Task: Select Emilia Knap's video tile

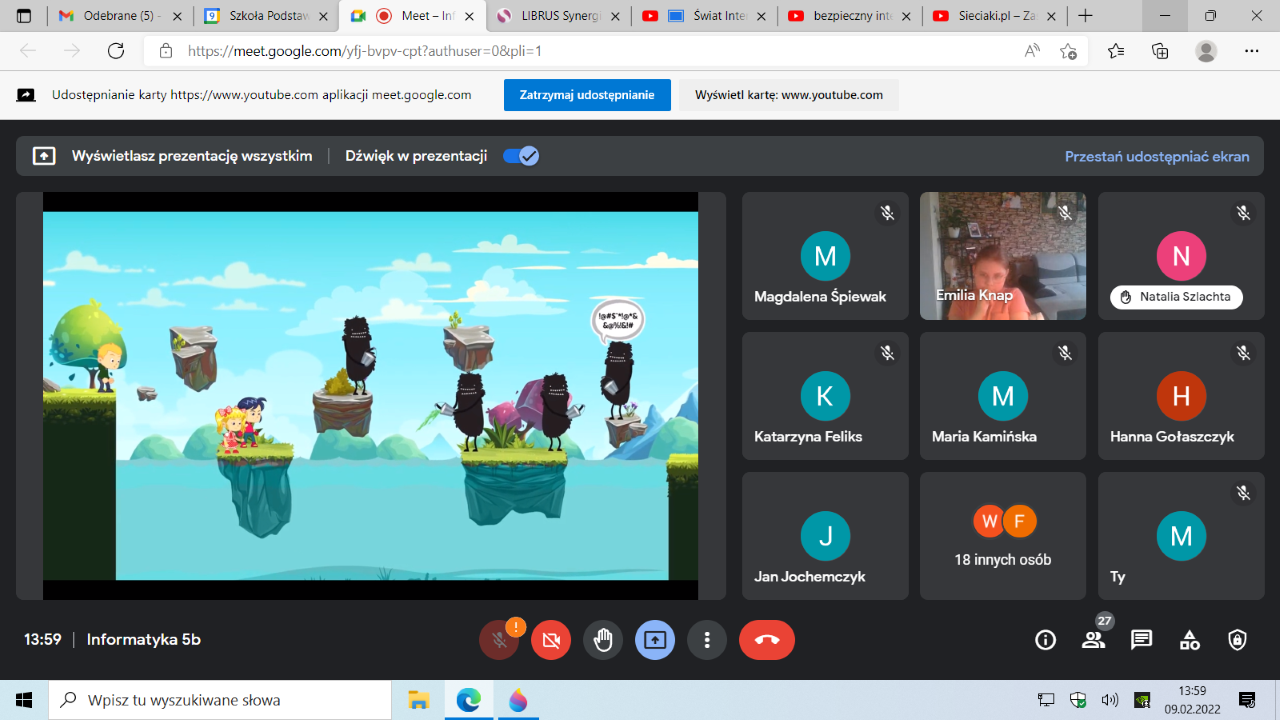Action: coord(1003,256)
